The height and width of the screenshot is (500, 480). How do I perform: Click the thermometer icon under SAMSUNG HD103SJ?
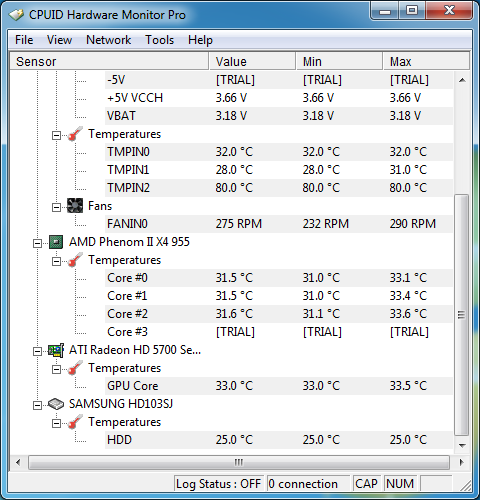[75, 422]
